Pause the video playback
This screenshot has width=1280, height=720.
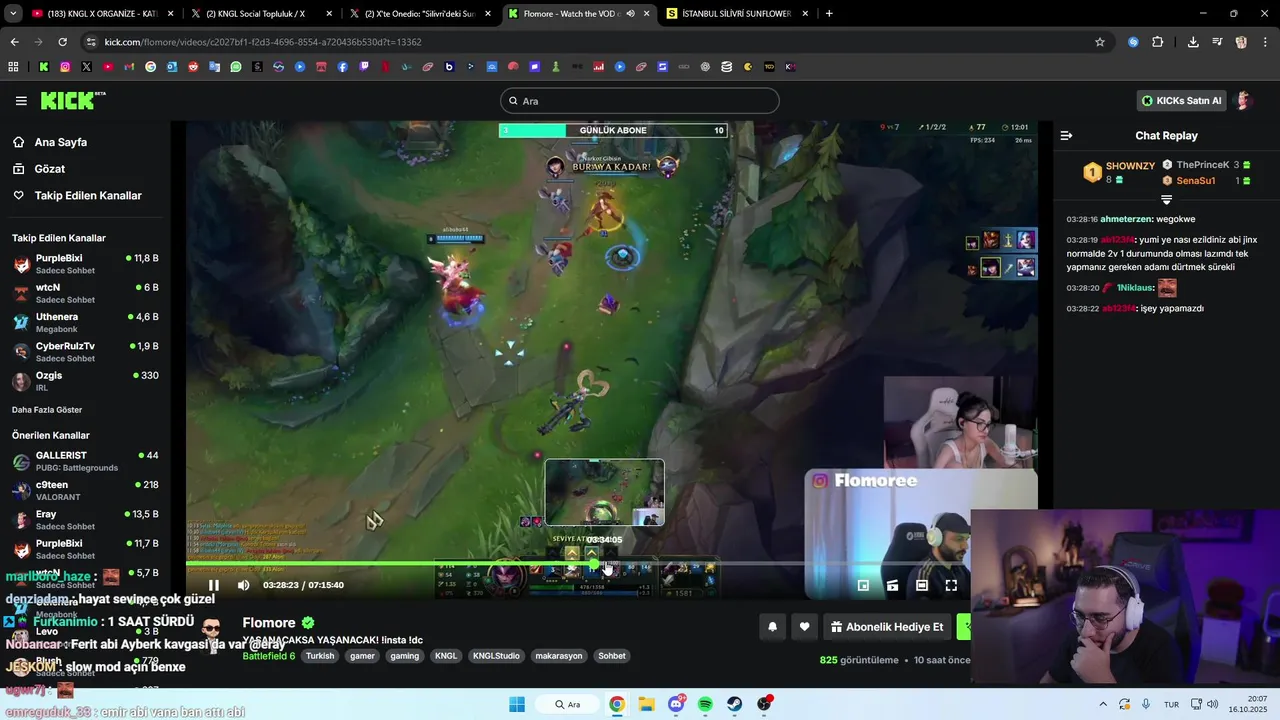(213, 585)
